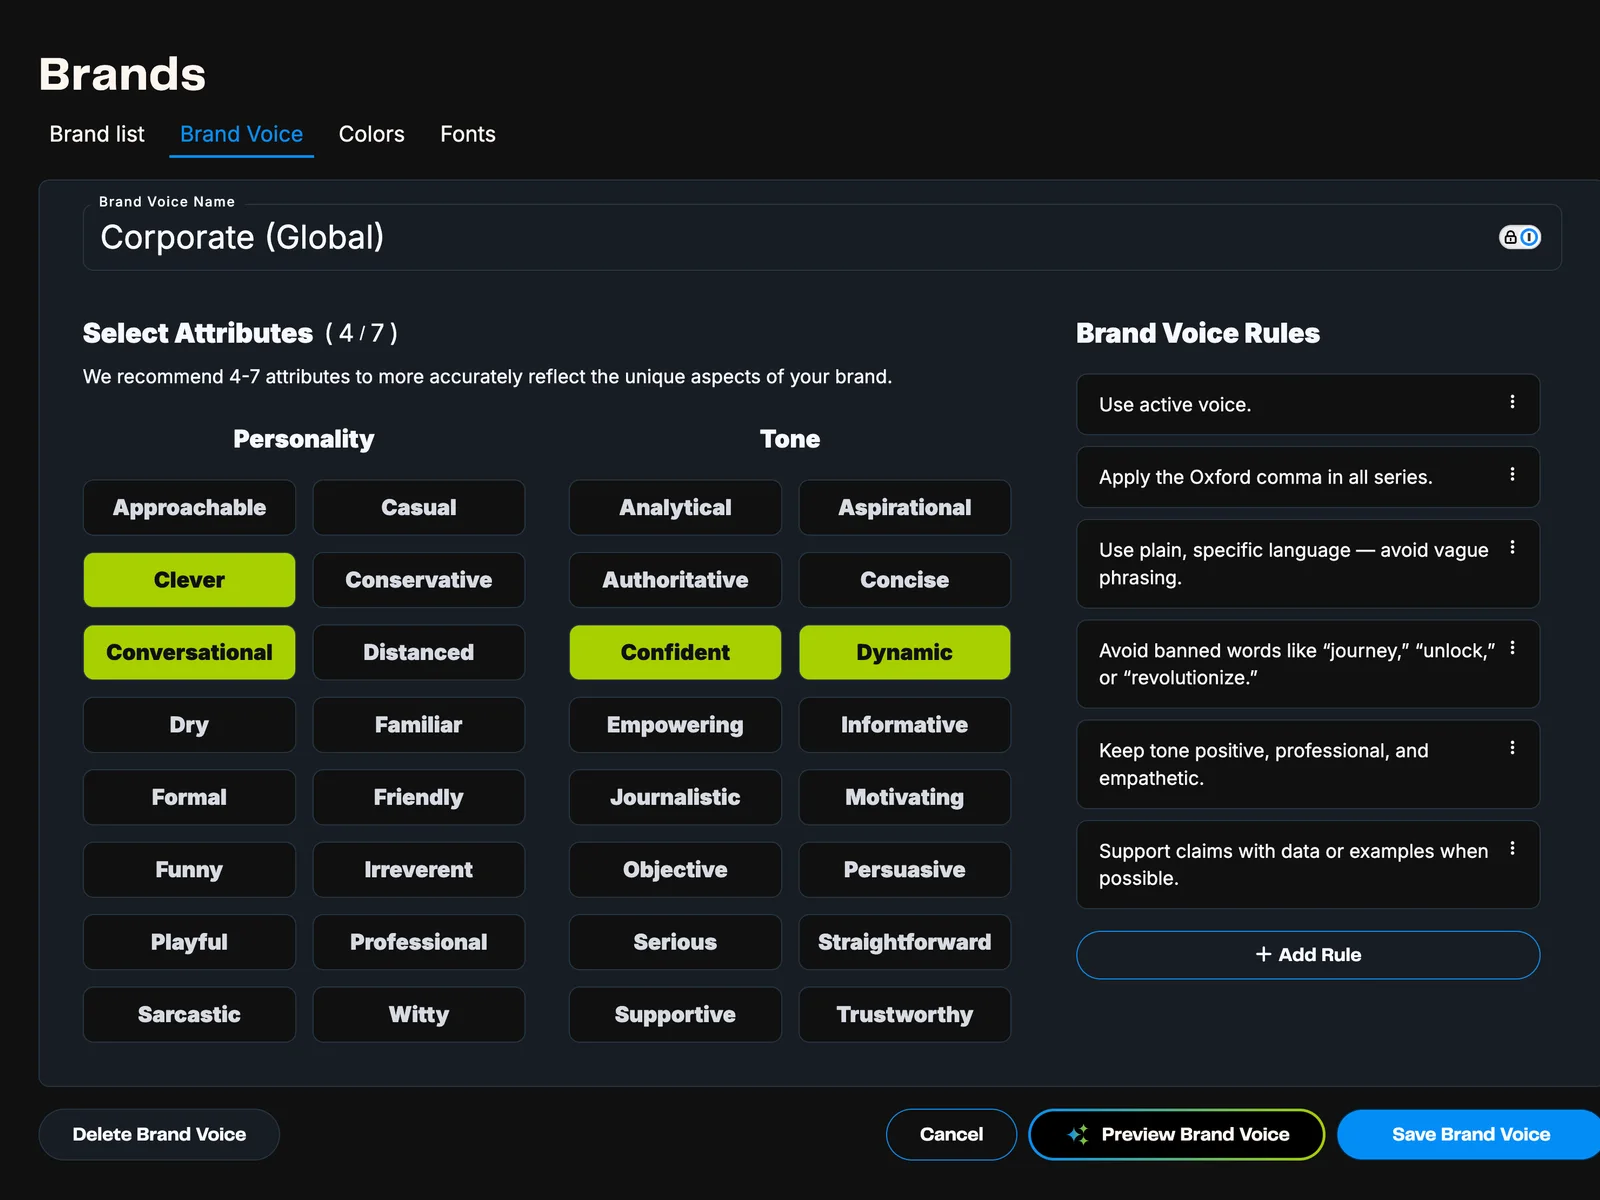Enable the Straightforward tone
Screen dimensions: 1600x1200
904,942
